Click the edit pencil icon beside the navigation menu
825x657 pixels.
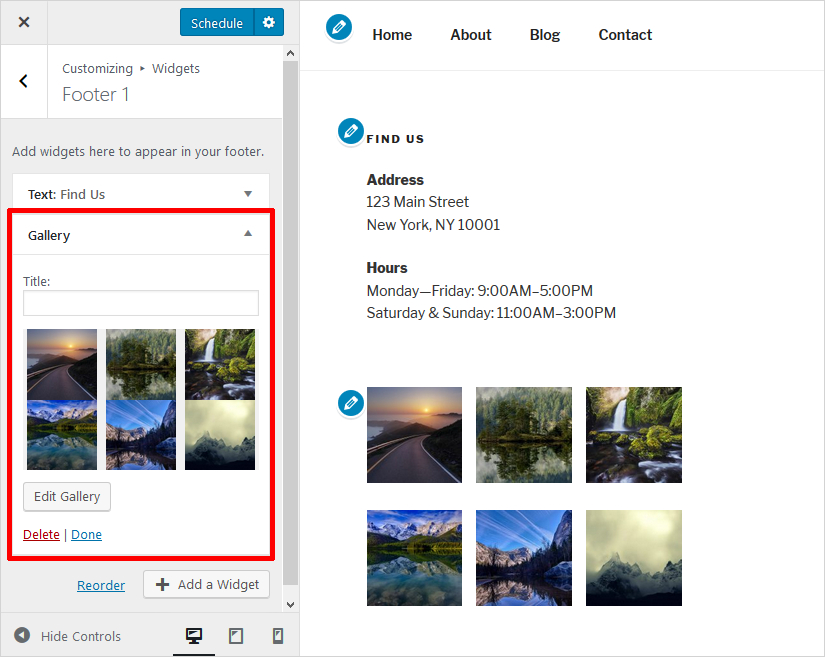(x=339, y=28)
